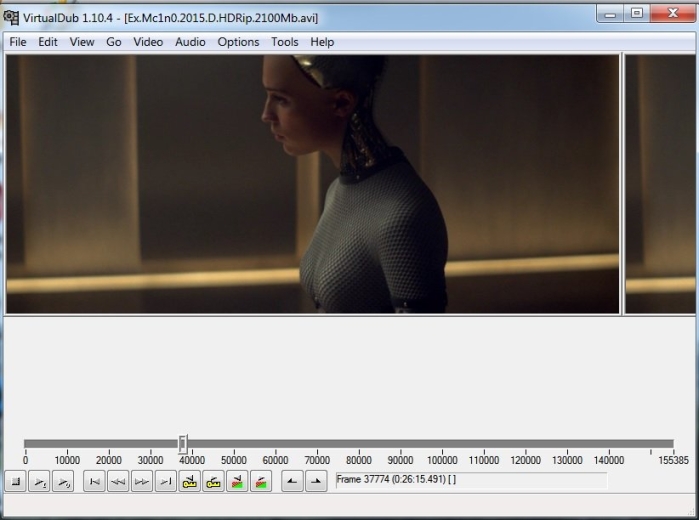Image resolution: width=699 pixels, height=520 pixels.
Task: Step backward one frame
Action: (x=118, y=482)
